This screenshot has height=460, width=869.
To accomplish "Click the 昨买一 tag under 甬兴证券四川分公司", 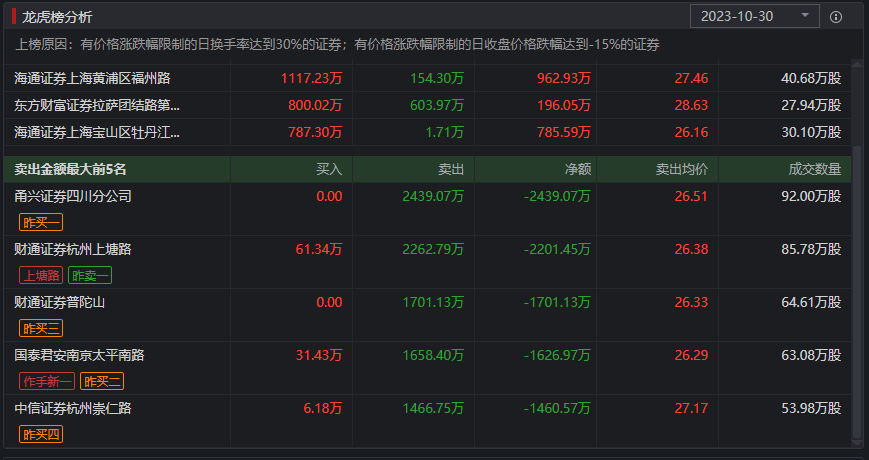I will coord(41,221).
